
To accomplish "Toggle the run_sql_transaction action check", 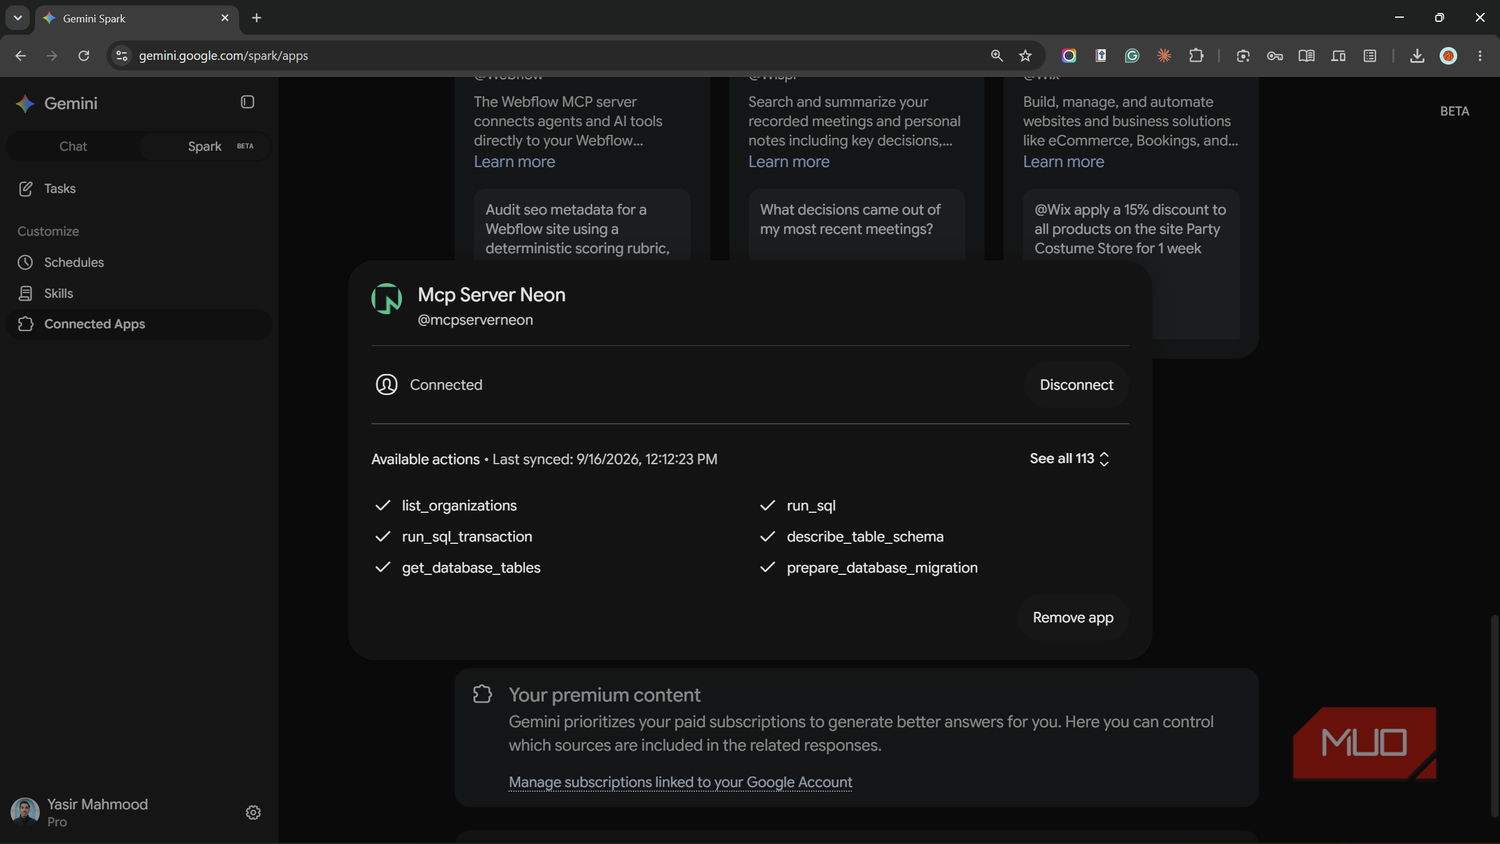I will point(382,537).
